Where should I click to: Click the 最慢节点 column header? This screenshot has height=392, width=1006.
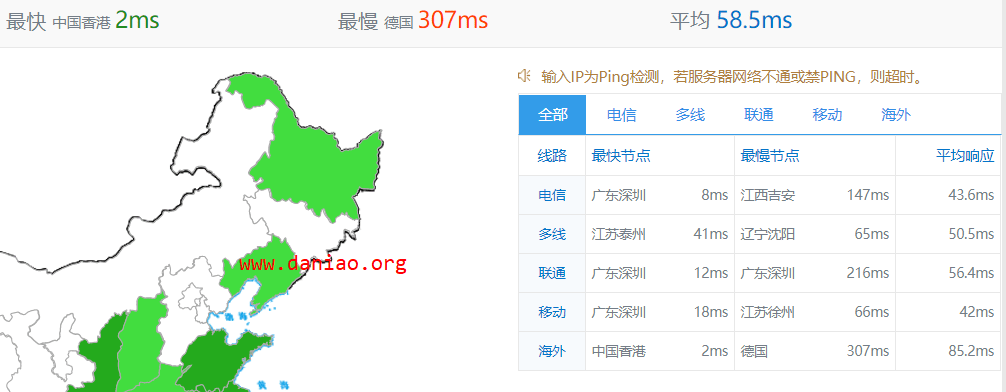point(770,155)
